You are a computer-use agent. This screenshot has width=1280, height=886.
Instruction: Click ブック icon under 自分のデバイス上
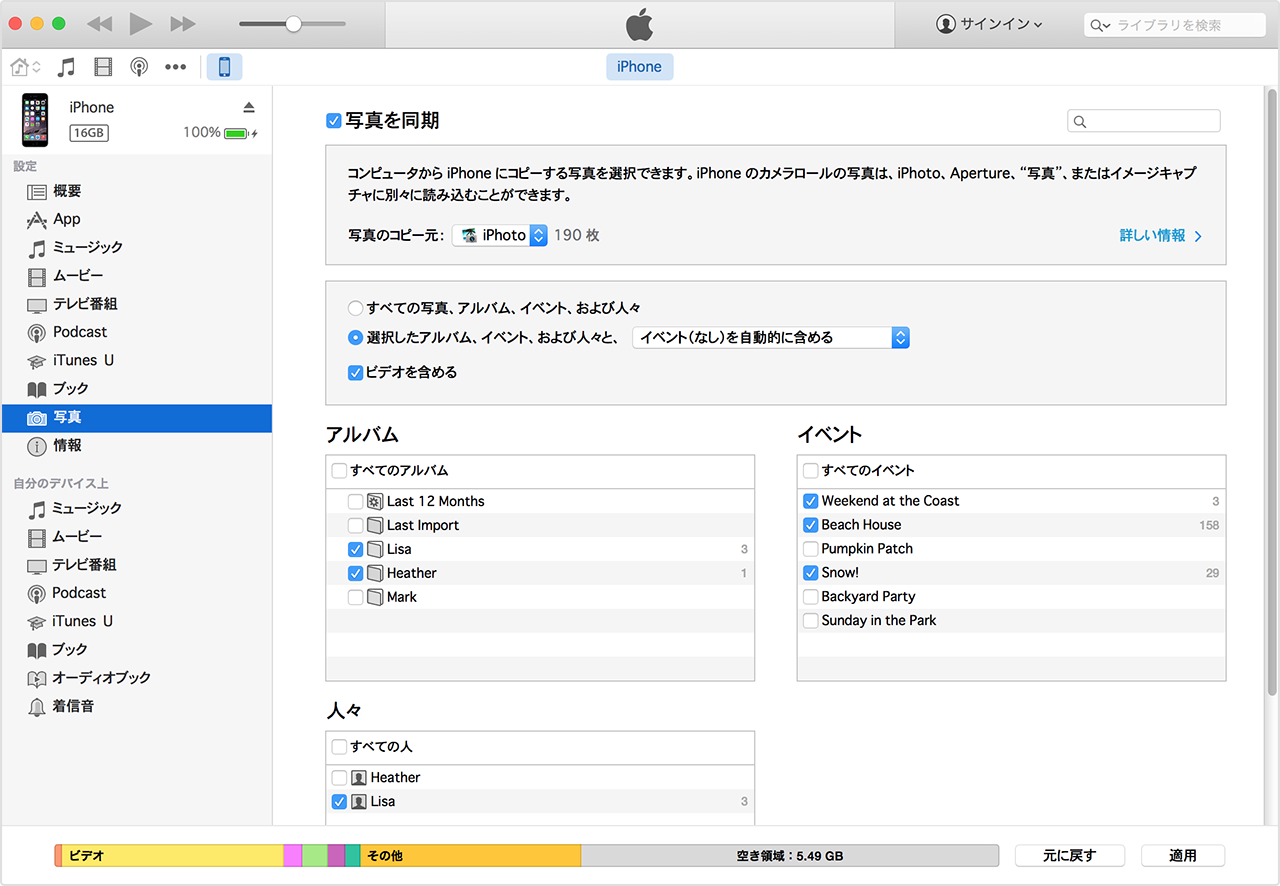pyautogui.click(x=37, y=650)
